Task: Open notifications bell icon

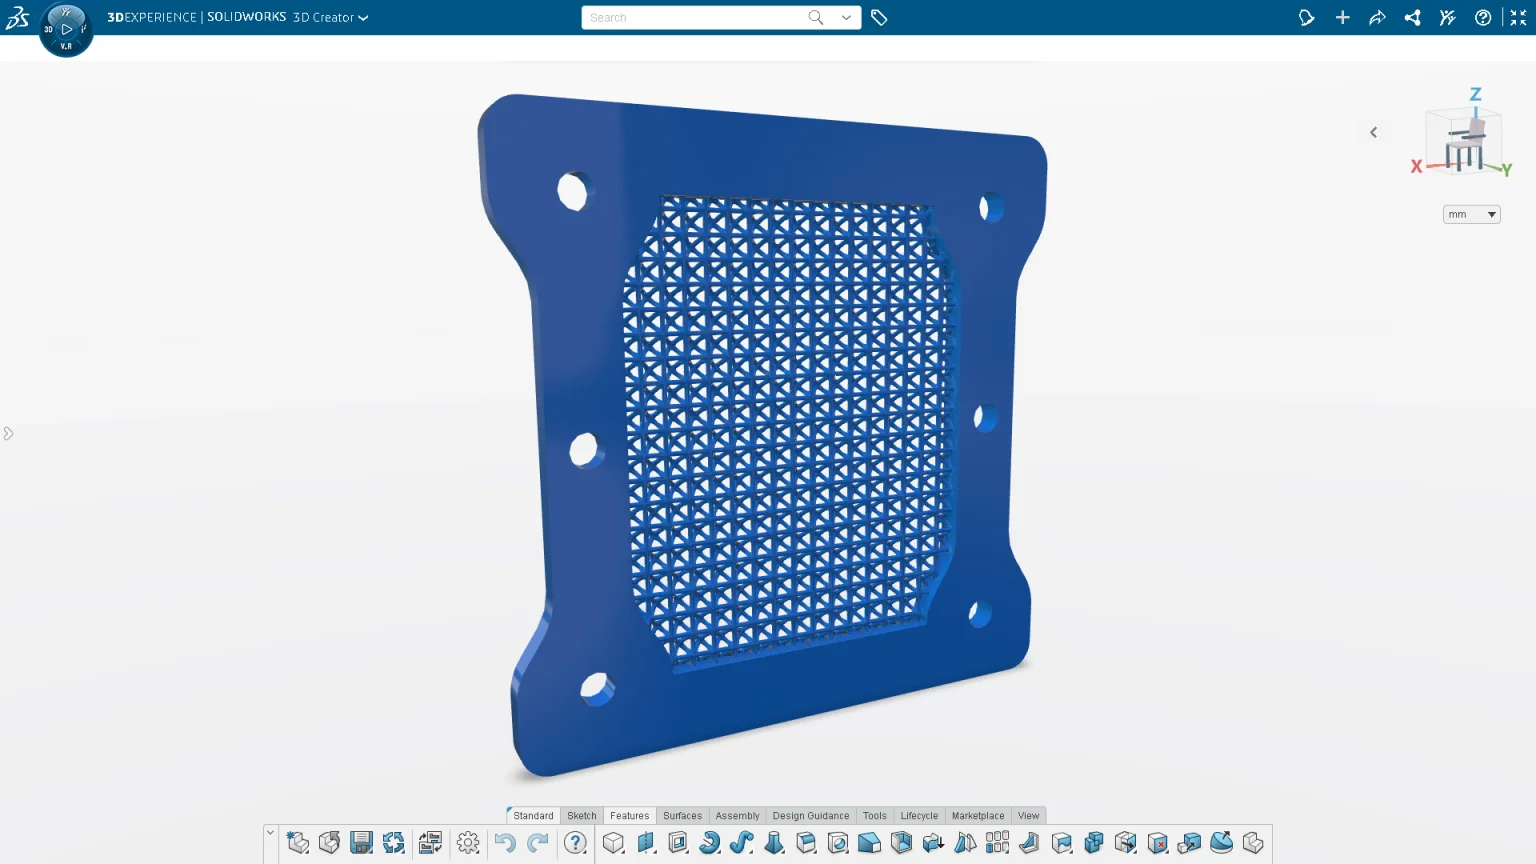Action: point(1306,17)
